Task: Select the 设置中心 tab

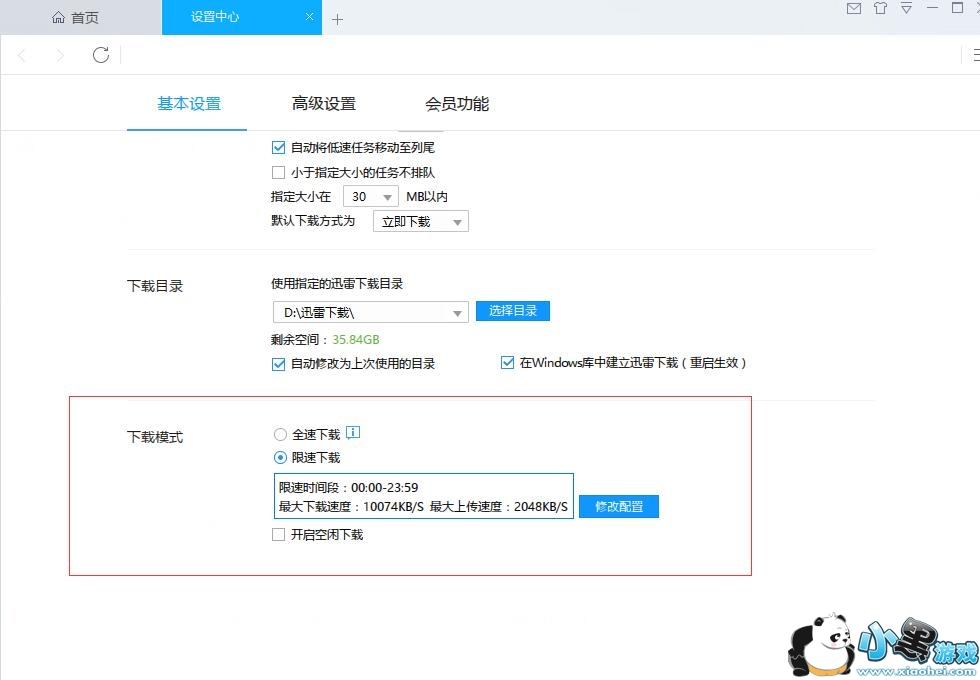Action: (x=242, y=18)
